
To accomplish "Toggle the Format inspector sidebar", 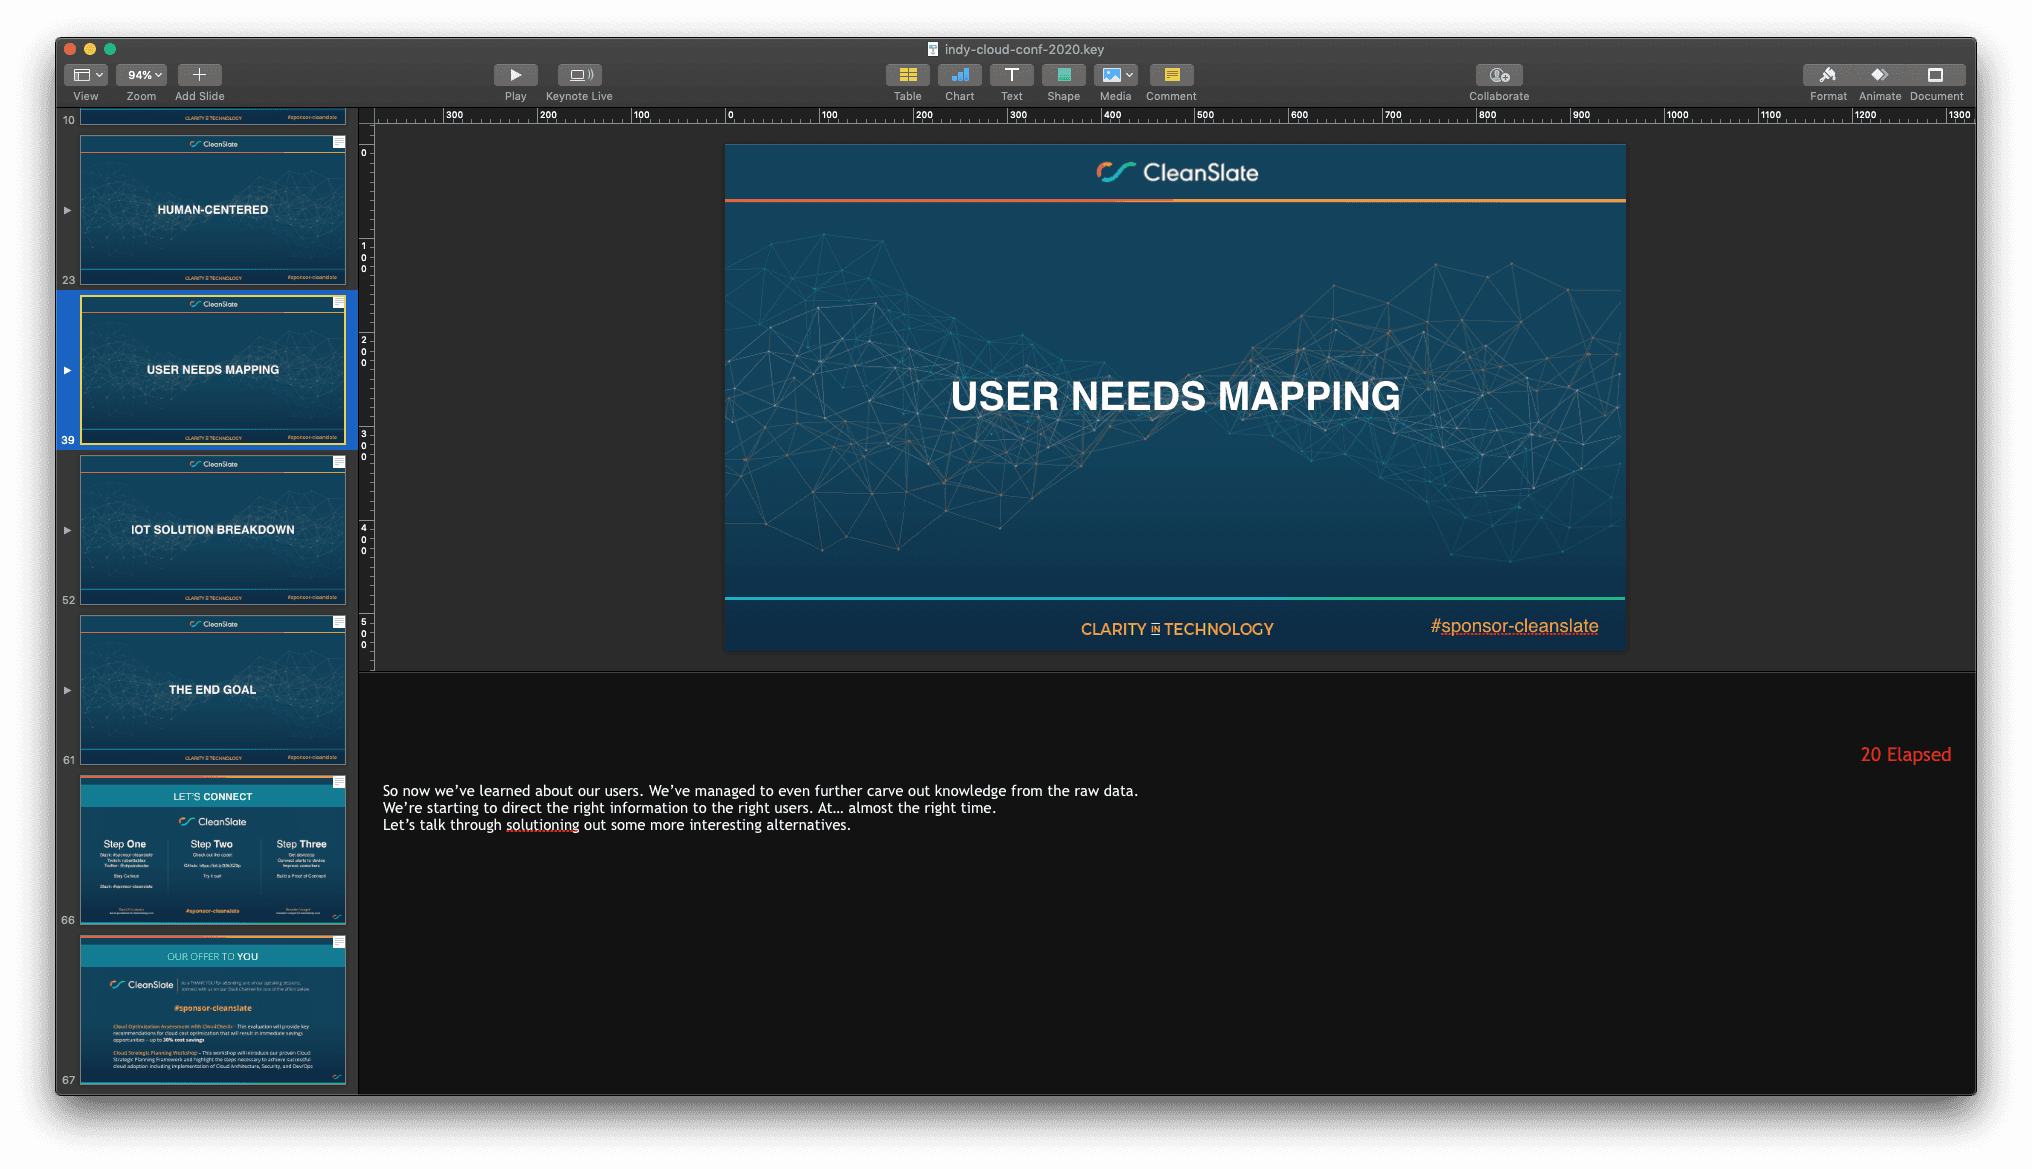I will coord(1828,75).
